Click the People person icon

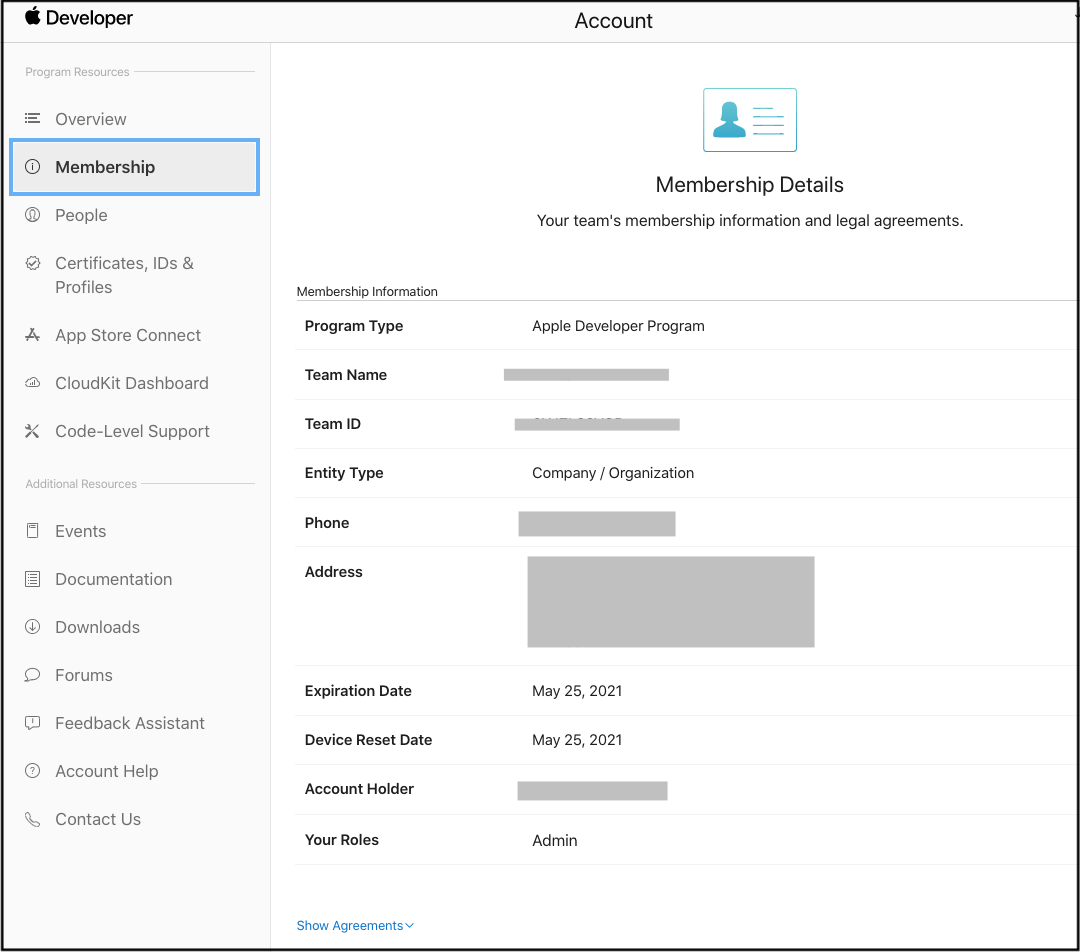coord(33,215)
